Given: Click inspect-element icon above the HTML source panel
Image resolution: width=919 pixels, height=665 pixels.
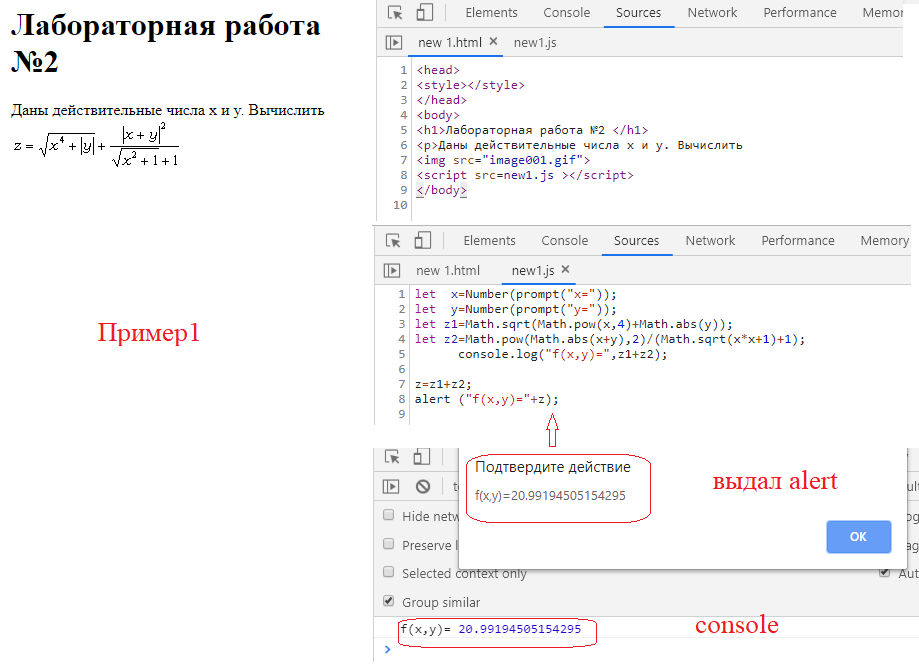Looking at the screenshot, I should click(396, 13).
